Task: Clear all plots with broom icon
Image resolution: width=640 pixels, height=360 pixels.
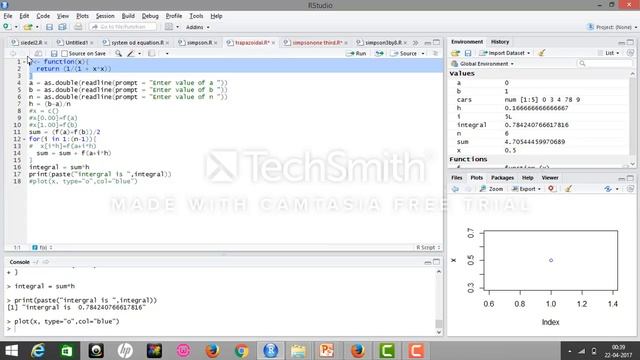Action: pyautogui.click(x=568, y=189)
